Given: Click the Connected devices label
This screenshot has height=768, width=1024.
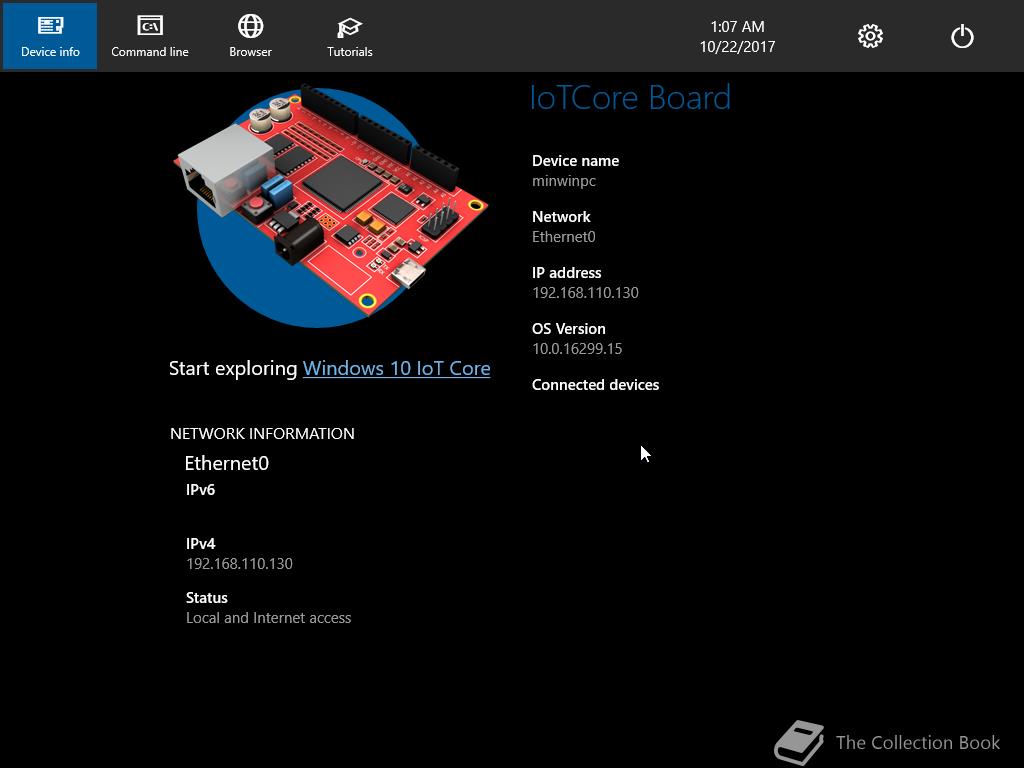Looking at the screenshot, I should pyautogui.click(x=596, y=385).
